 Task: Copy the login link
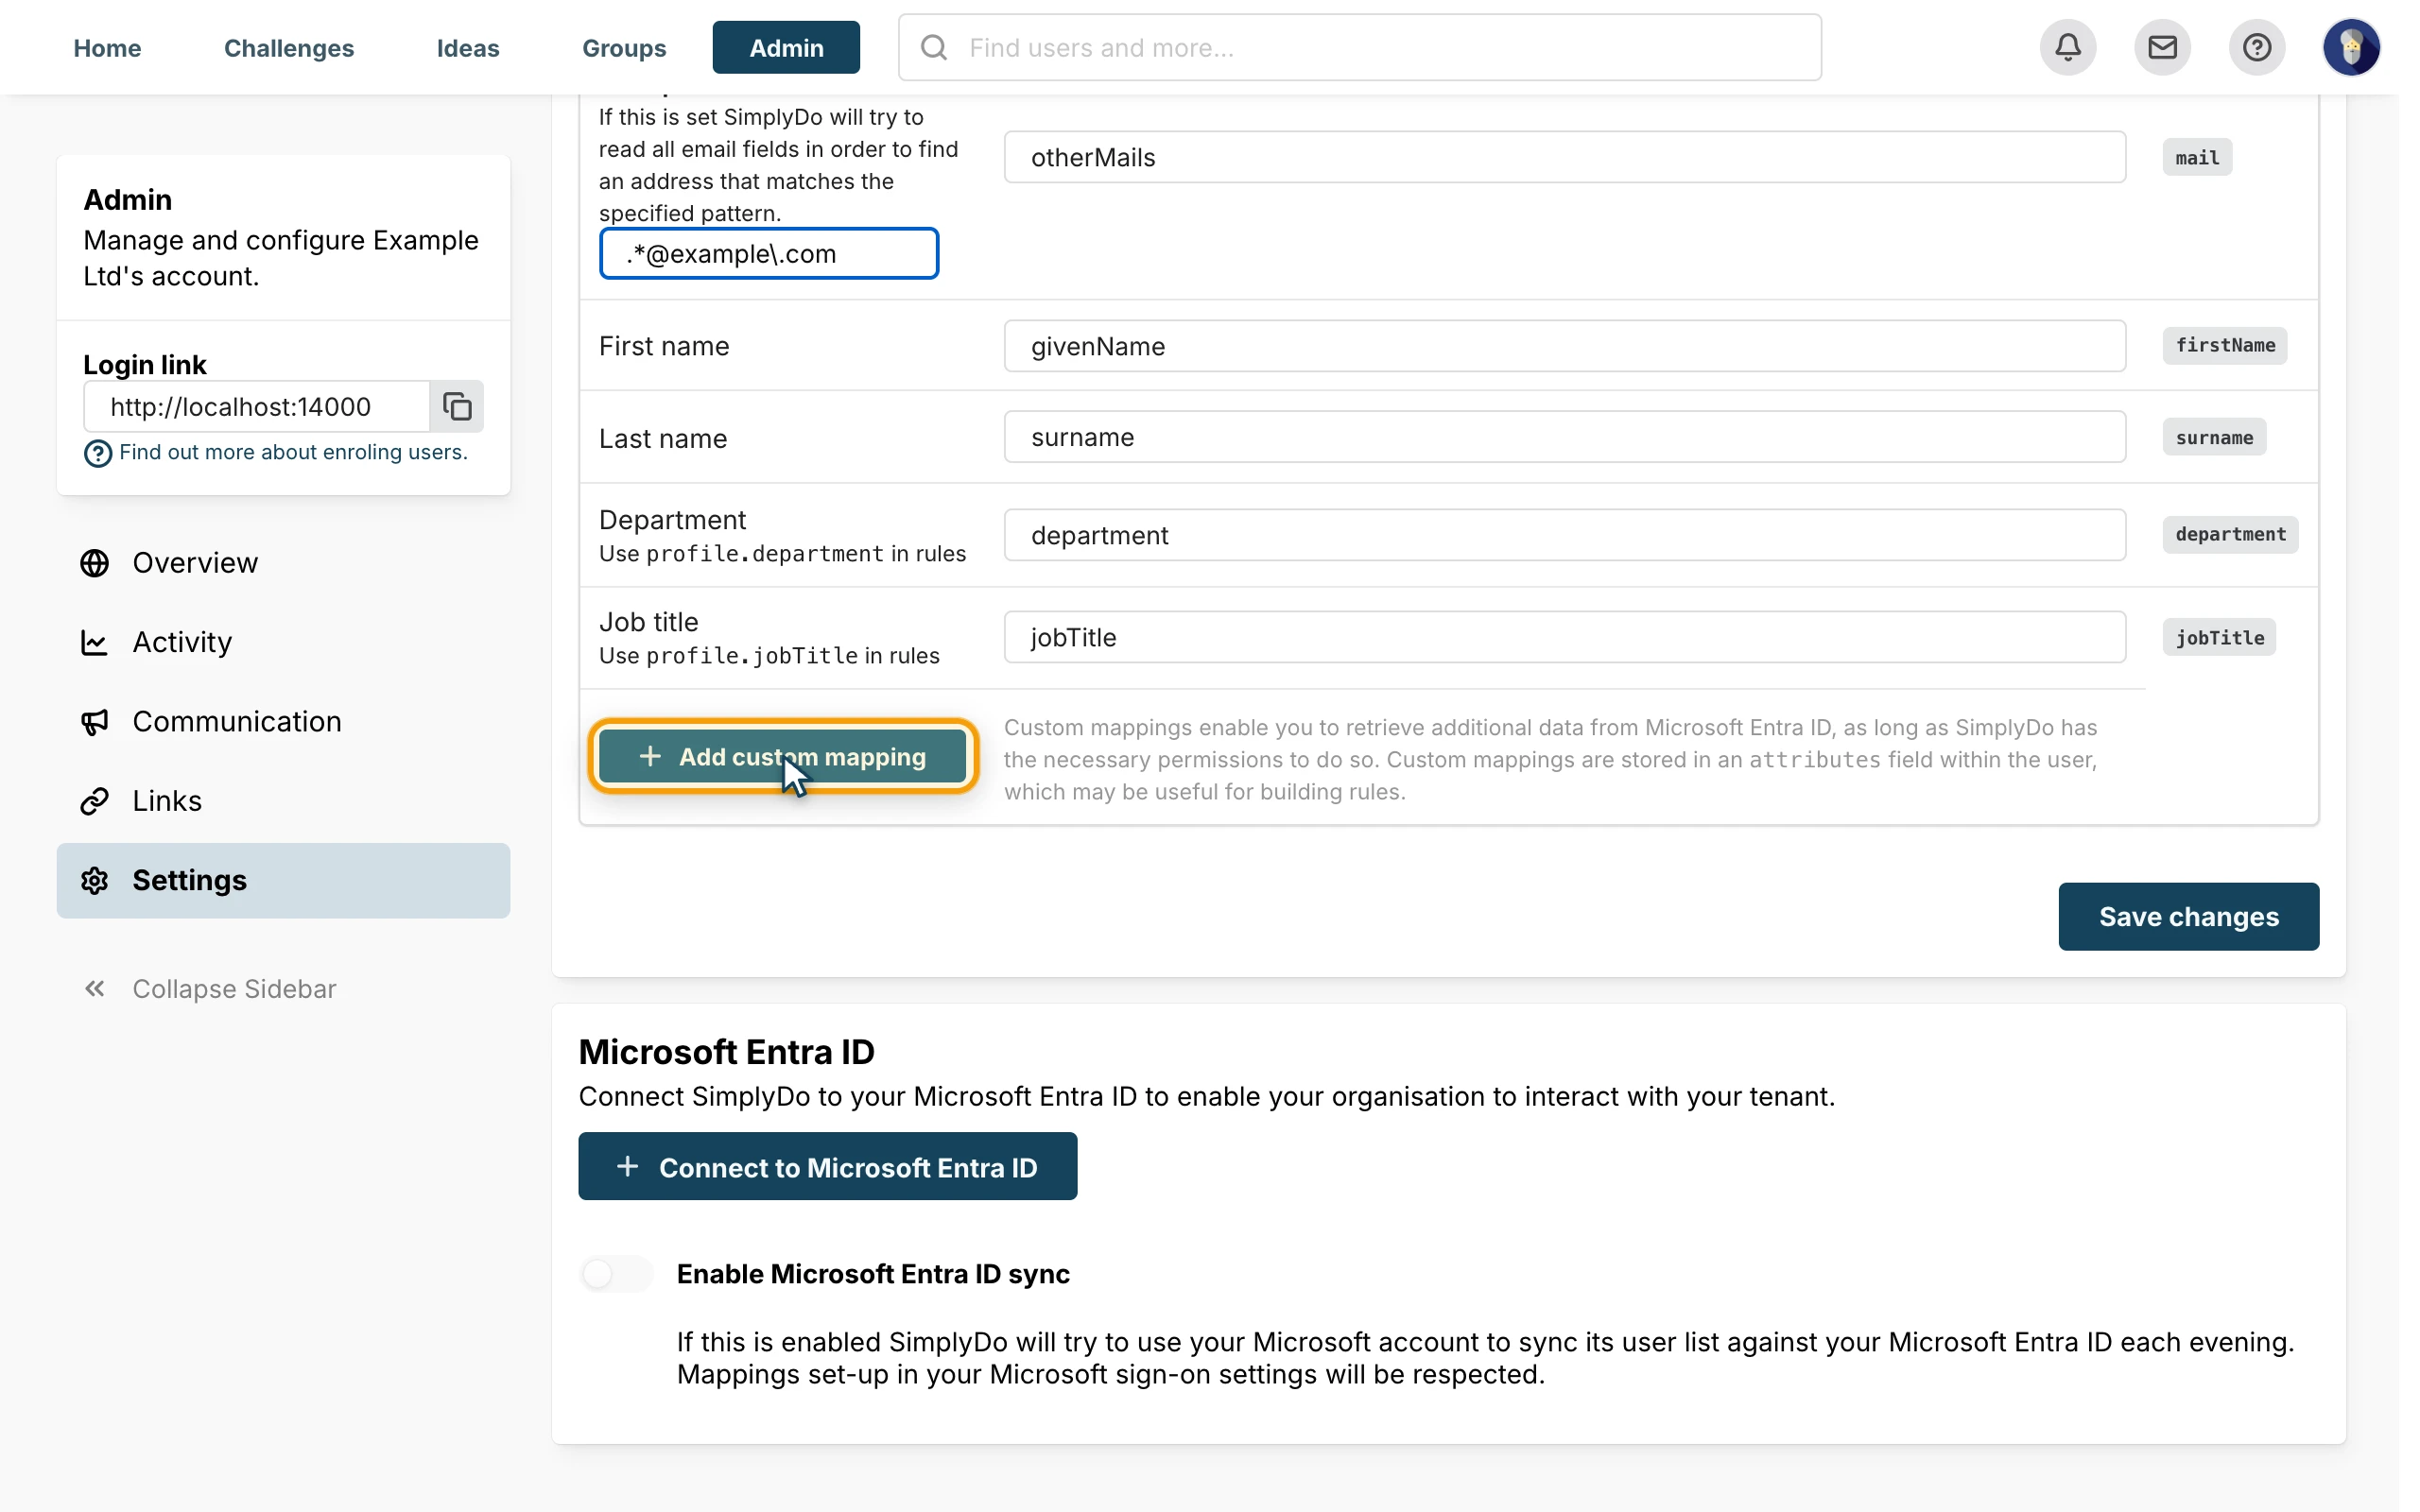tap(457, 406)
